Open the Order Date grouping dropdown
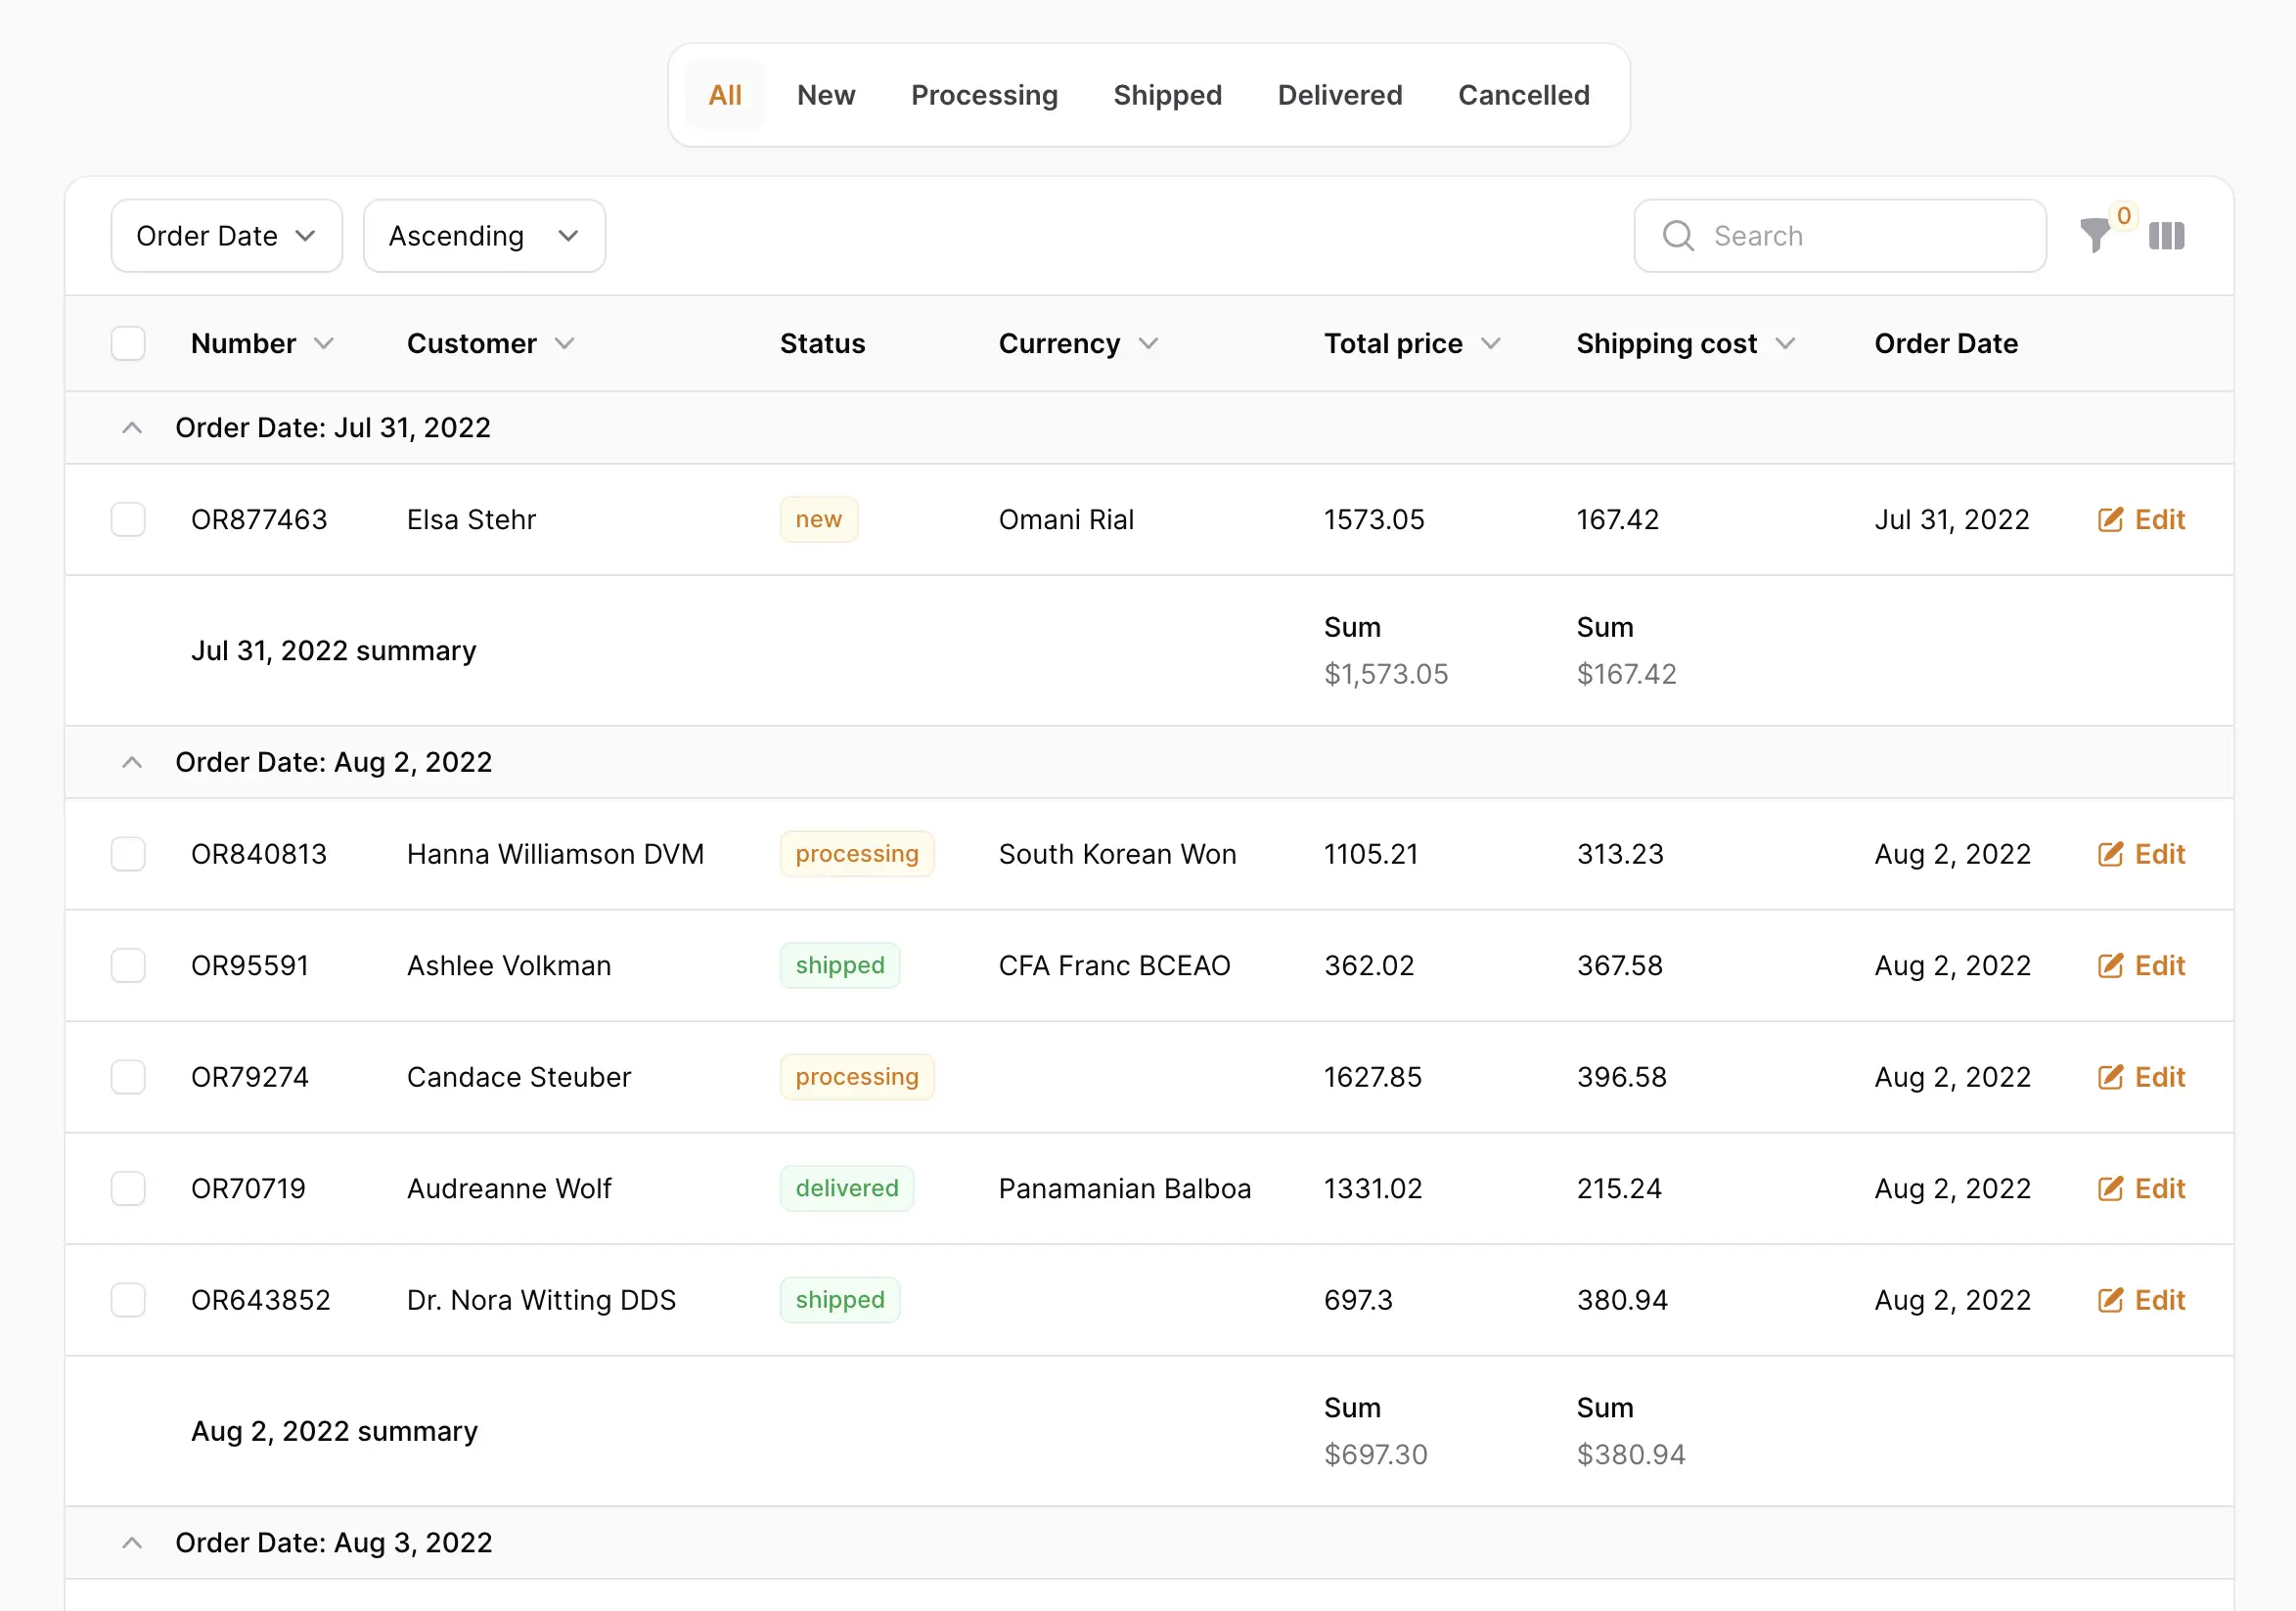This screenshot has width=2296, height=1611. [x=226, y=236]
